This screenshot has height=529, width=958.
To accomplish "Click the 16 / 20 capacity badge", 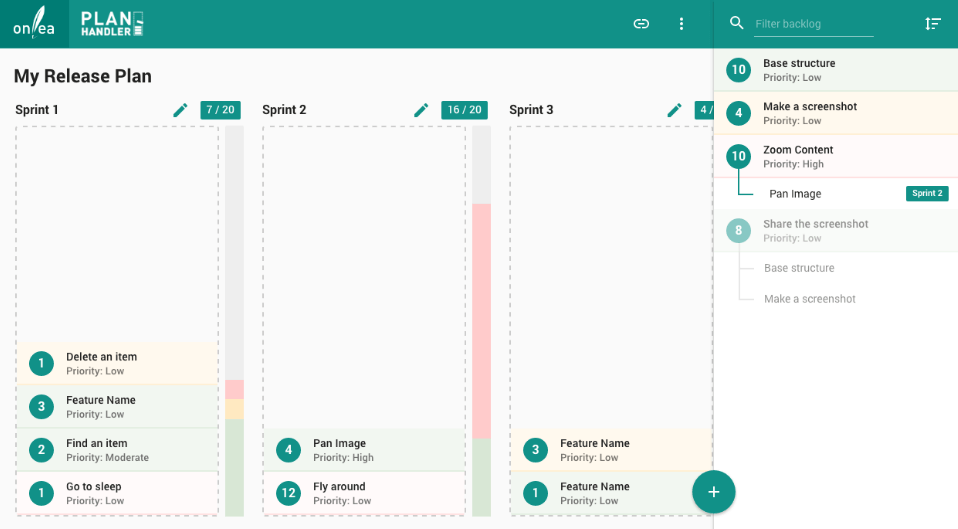I will point(464,110).
